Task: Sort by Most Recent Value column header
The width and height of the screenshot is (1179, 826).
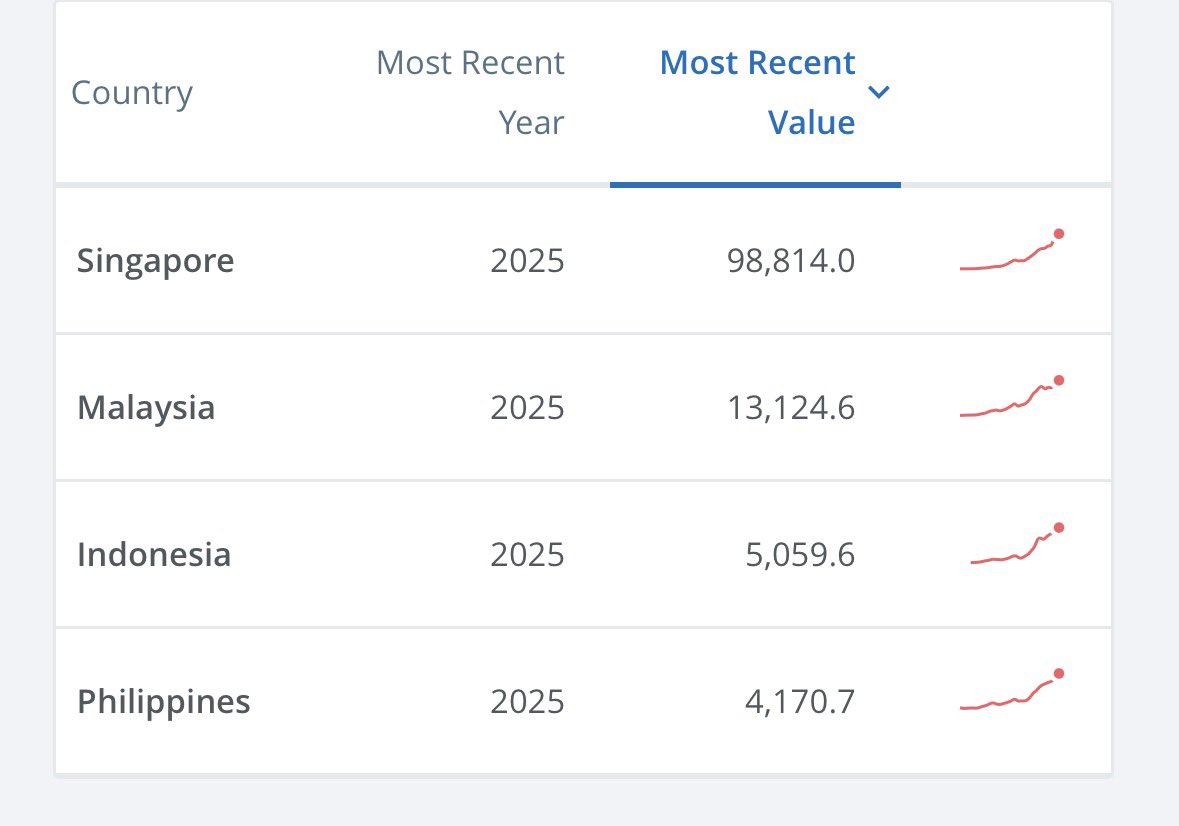Action: pyautogui.click(x=757, y=92)
